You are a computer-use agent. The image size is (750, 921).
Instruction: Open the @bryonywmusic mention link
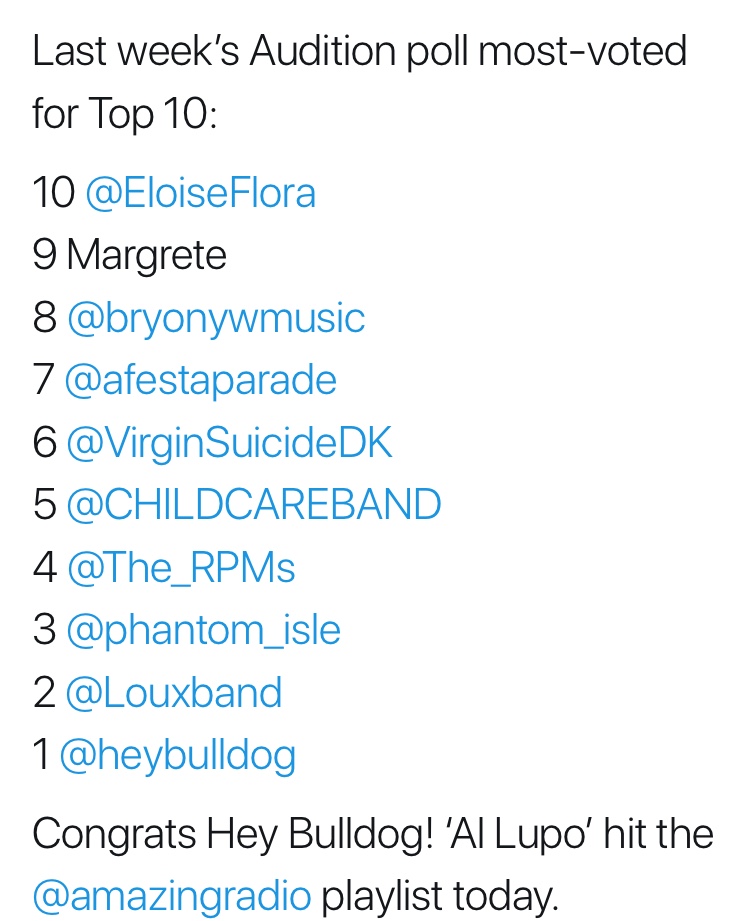tap(215, 318)
